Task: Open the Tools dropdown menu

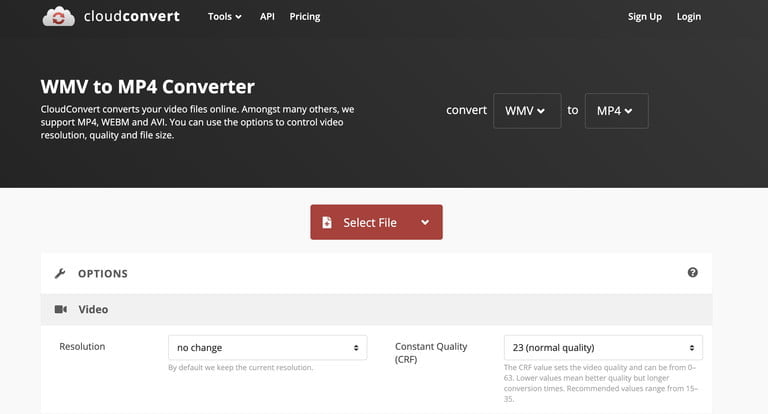Action: click(x=224, y=17)
